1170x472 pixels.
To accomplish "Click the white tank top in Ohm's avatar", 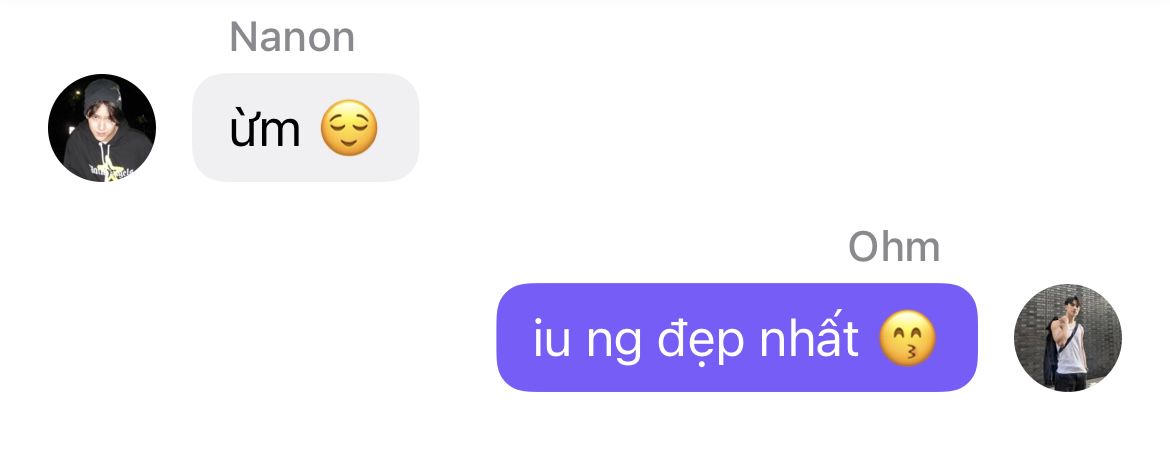I will click(1071, 352).
